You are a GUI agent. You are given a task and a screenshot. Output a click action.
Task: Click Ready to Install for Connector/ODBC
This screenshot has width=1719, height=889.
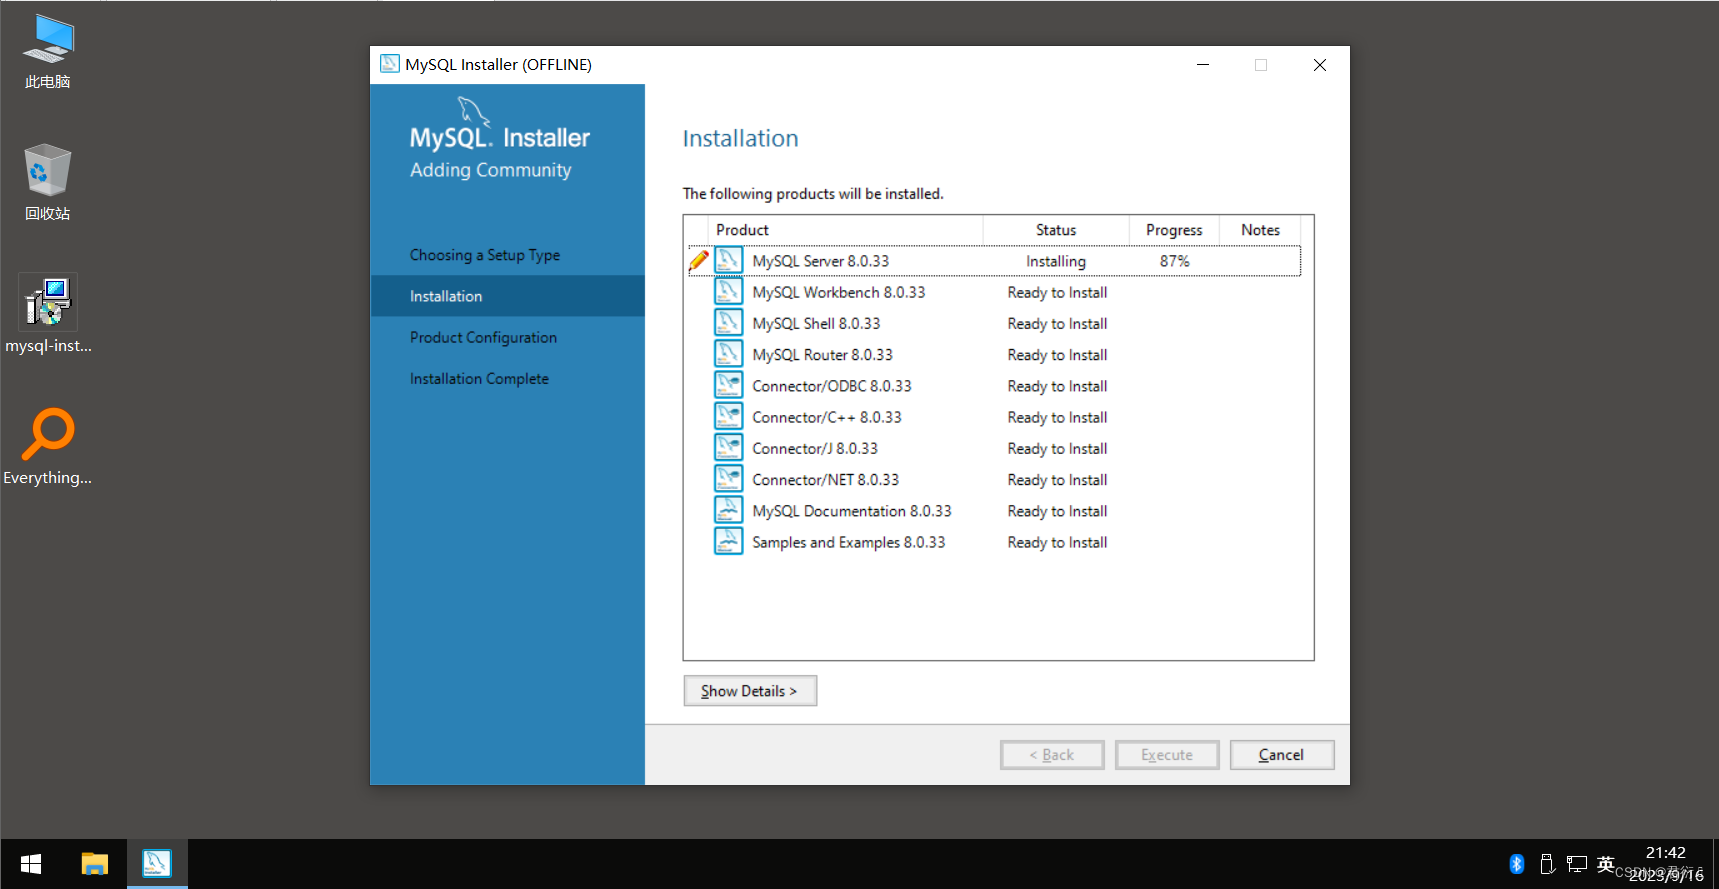point(1057,386)
